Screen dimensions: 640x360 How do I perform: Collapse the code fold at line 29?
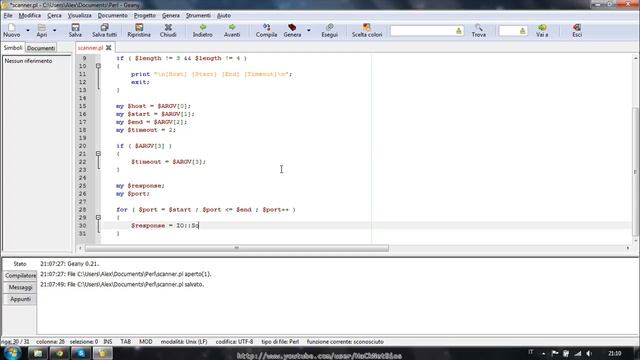(98, 217)
